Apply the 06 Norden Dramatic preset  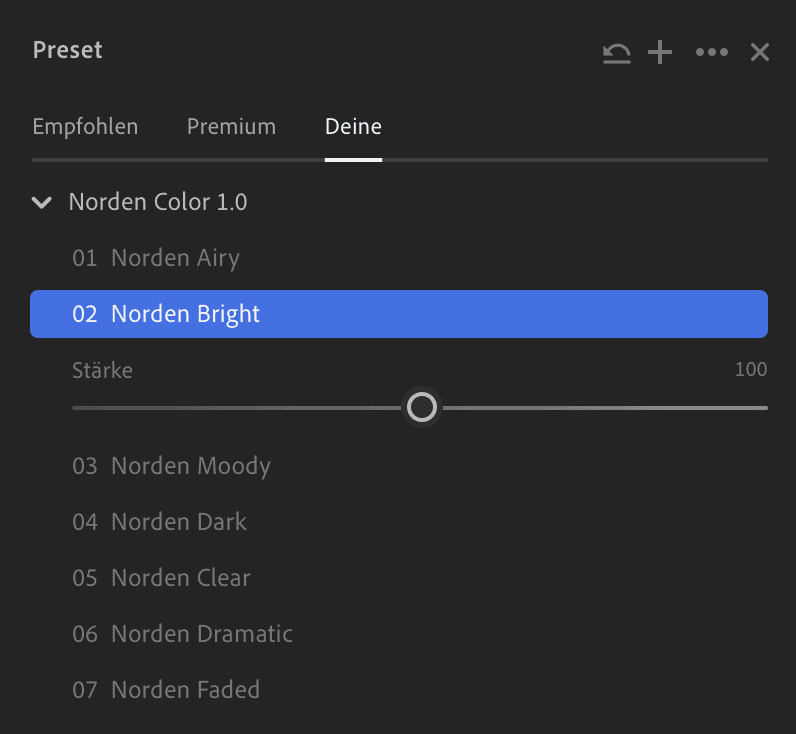[x=399, y=633]
